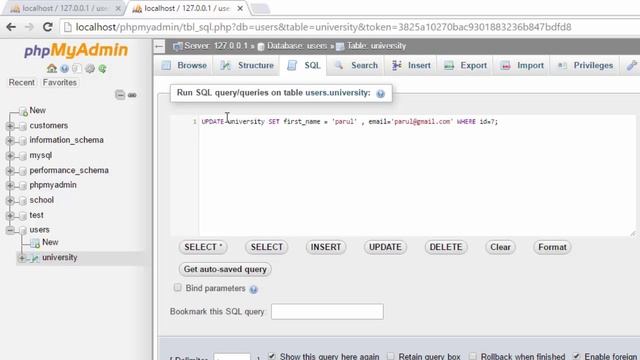Click the DELETE query template button
This screenshot has height=360, width=640.
(446, 247)
